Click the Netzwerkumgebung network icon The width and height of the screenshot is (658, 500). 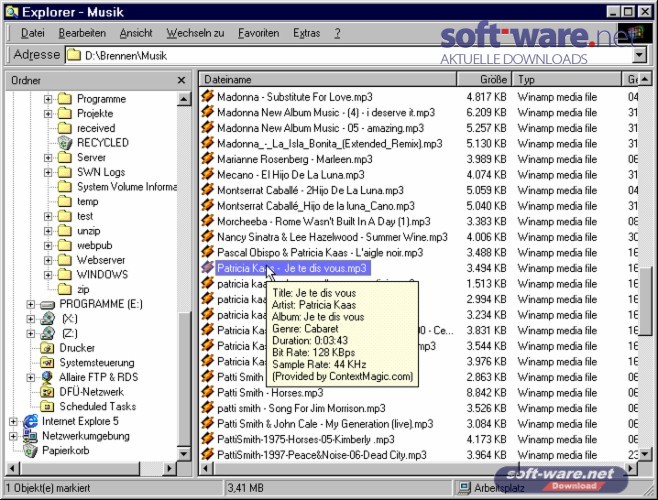(x=30, y=436)
